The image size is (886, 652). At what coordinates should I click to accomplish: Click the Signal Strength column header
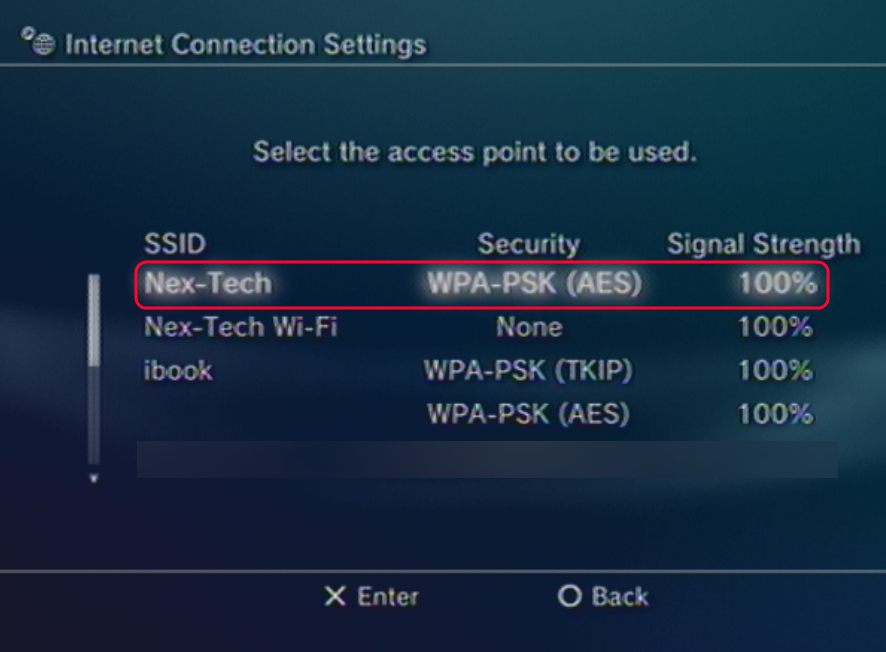762,243
